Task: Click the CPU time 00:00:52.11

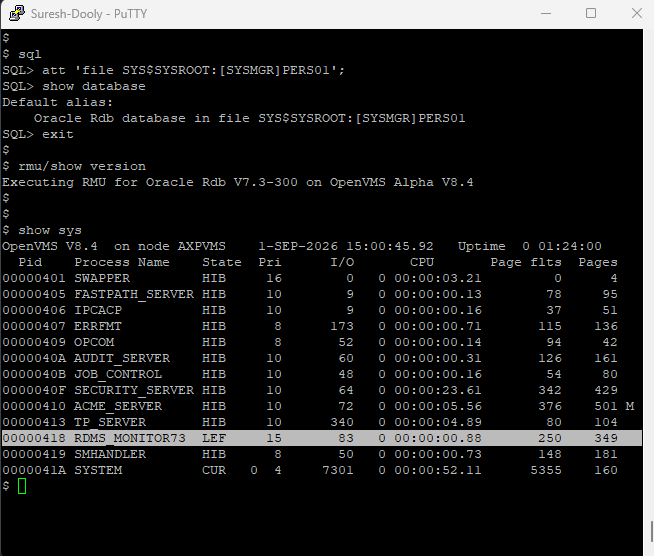Action: pos(438,470)
